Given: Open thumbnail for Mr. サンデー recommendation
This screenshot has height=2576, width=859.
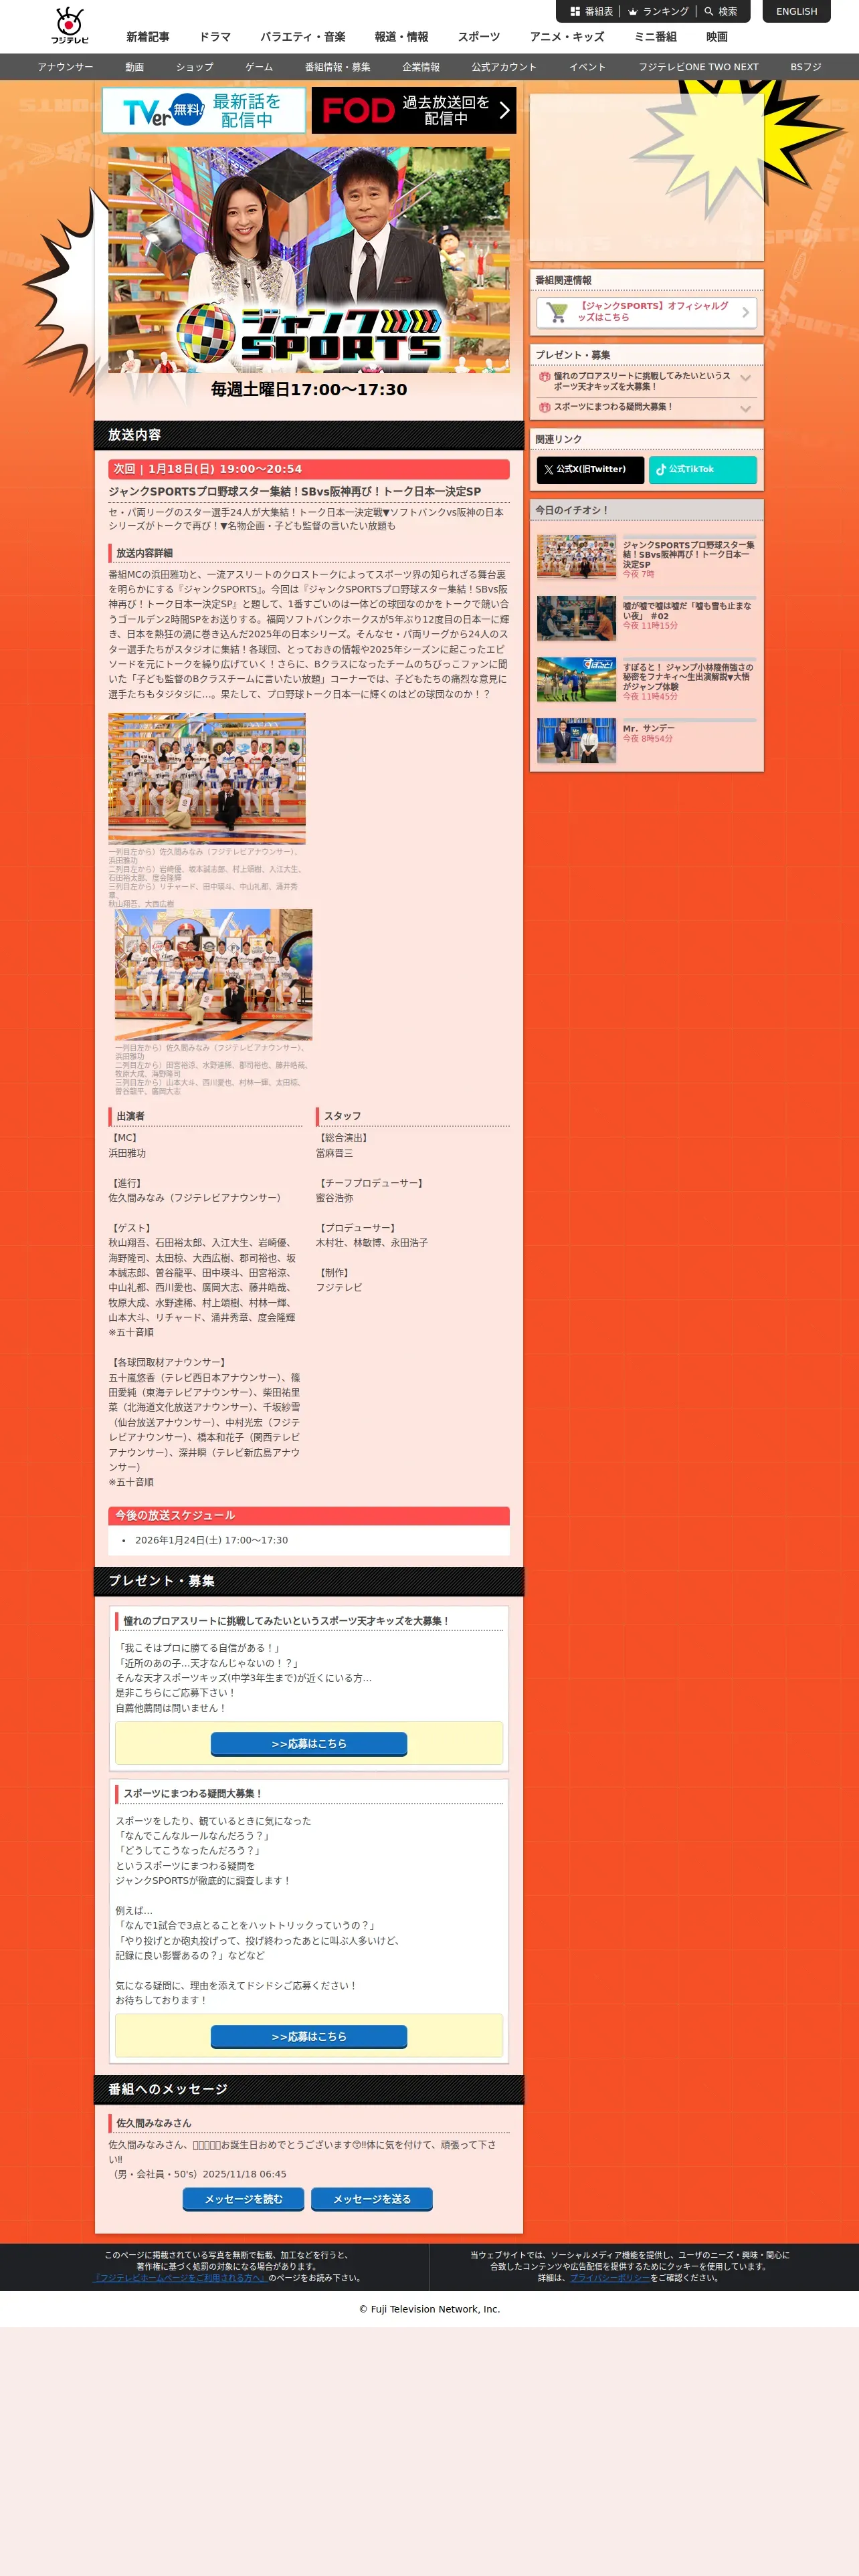Looking at the screenshot, I should tap(576, 741).
